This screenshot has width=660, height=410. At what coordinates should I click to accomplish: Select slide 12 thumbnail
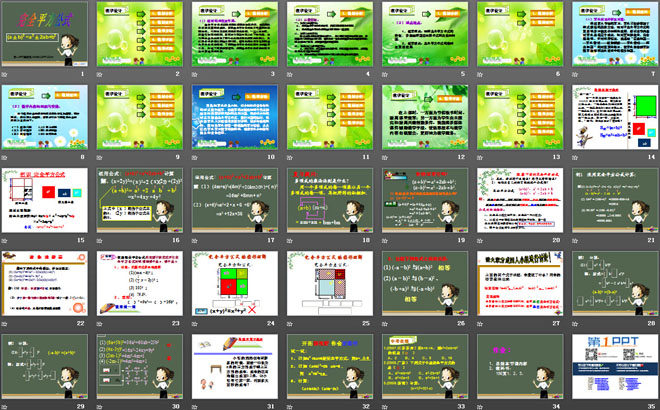425,117
